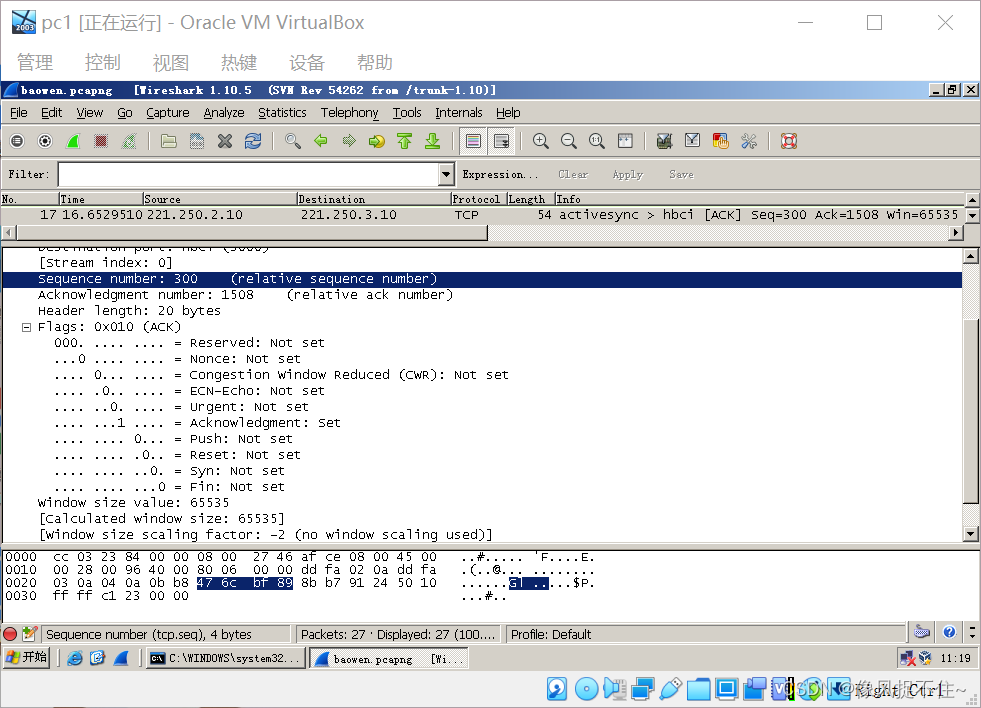Toggle auto scroll during live capture
This screenshot has height=708, width=981.
click(x=502, y=141)
